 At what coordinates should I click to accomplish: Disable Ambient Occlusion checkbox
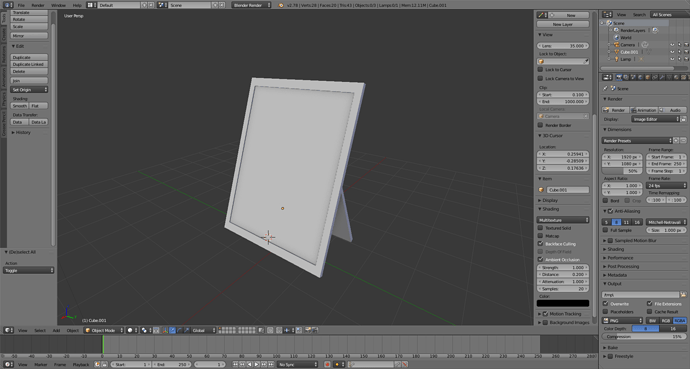click(540, 259)
